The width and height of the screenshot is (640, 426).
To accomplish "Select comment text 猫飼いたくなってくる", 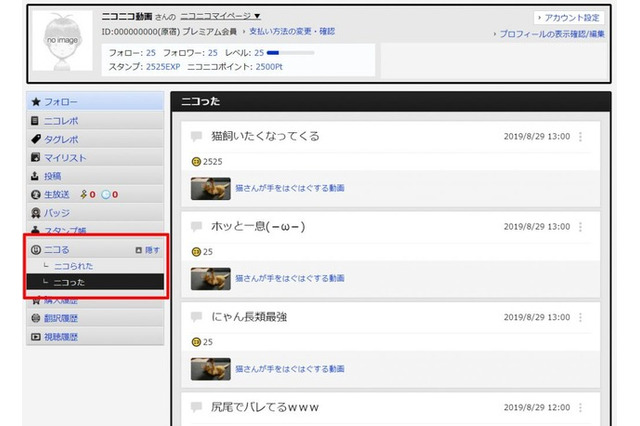I will click(x=265, y=136).
